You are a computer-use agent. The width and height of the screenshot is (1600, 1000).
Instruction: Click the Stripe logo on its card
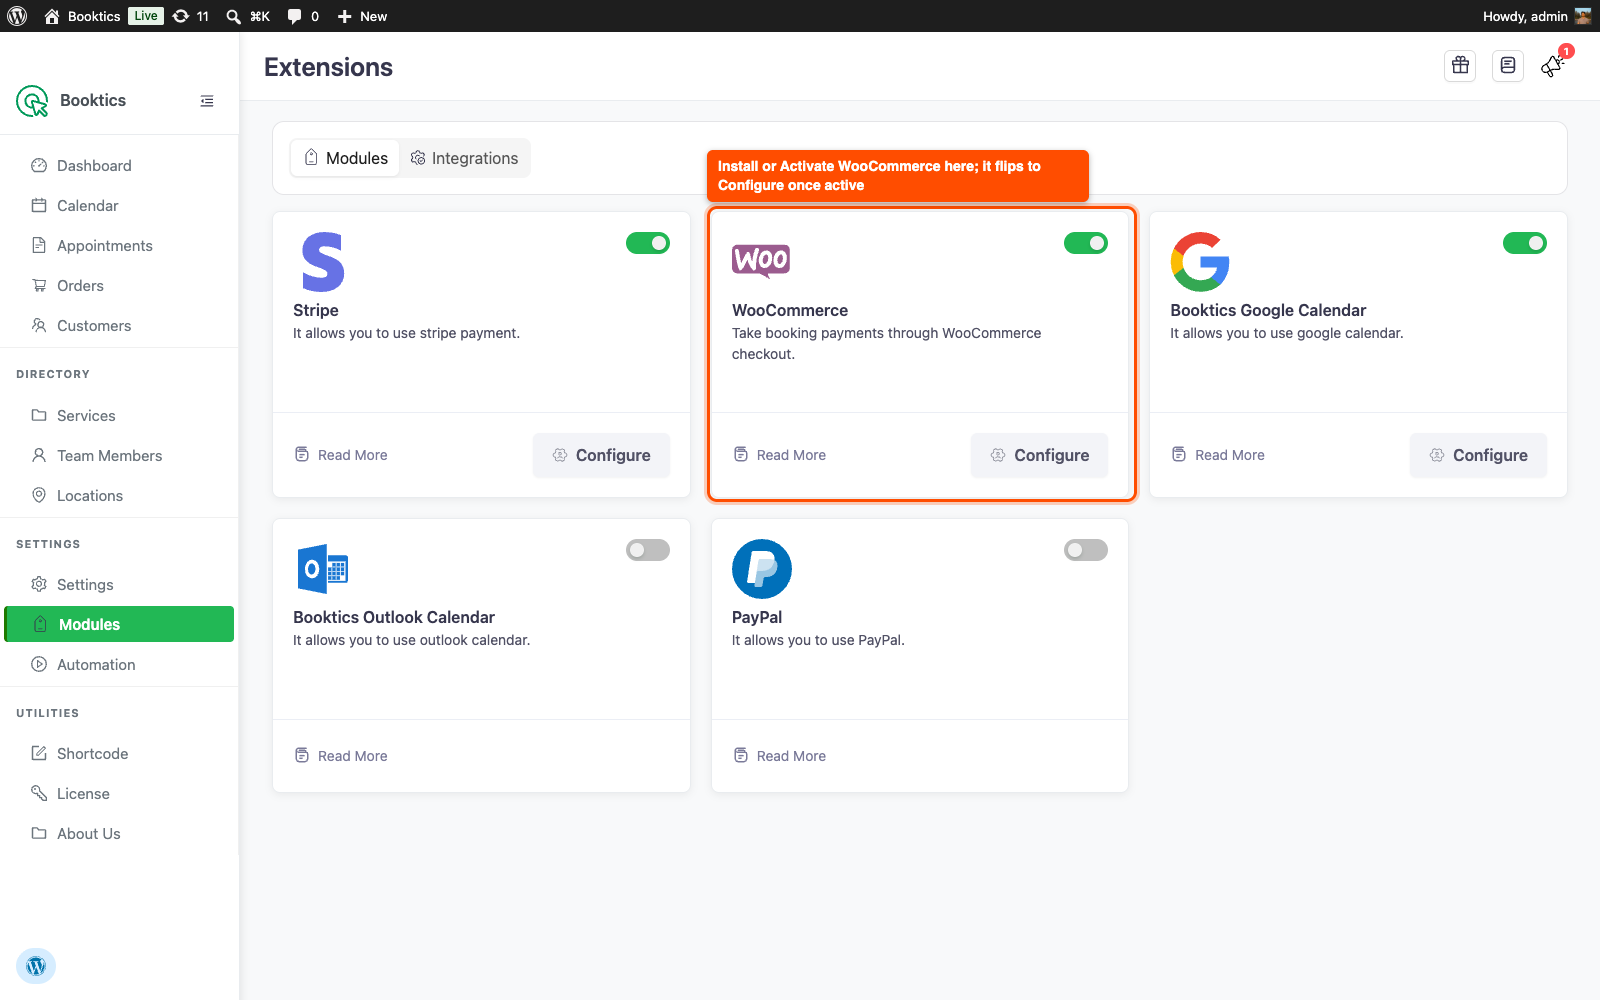(x=323, y=262)
